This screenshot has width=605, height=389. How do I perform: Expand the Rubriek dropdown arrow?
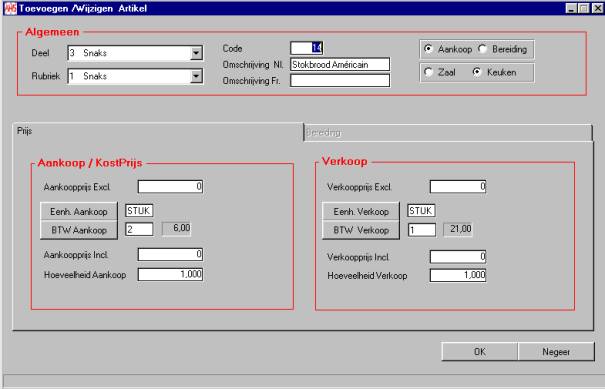[x=196, y=76]
